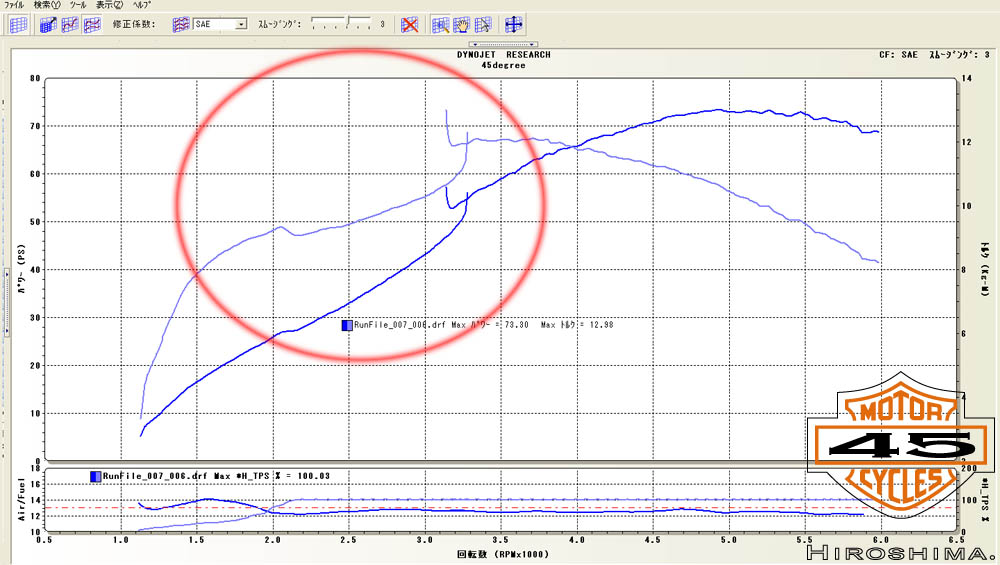The height and width of the screenshot is (565, 1000).
Task: Select the zoom magnifier graph tool
Action: pos(440,24)
